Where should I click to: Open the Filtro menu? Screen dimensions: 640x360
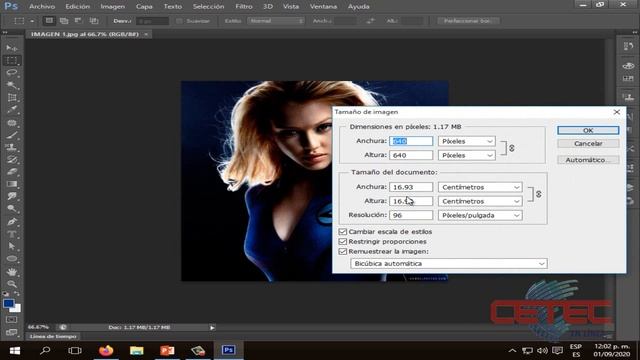coord(244,7)
